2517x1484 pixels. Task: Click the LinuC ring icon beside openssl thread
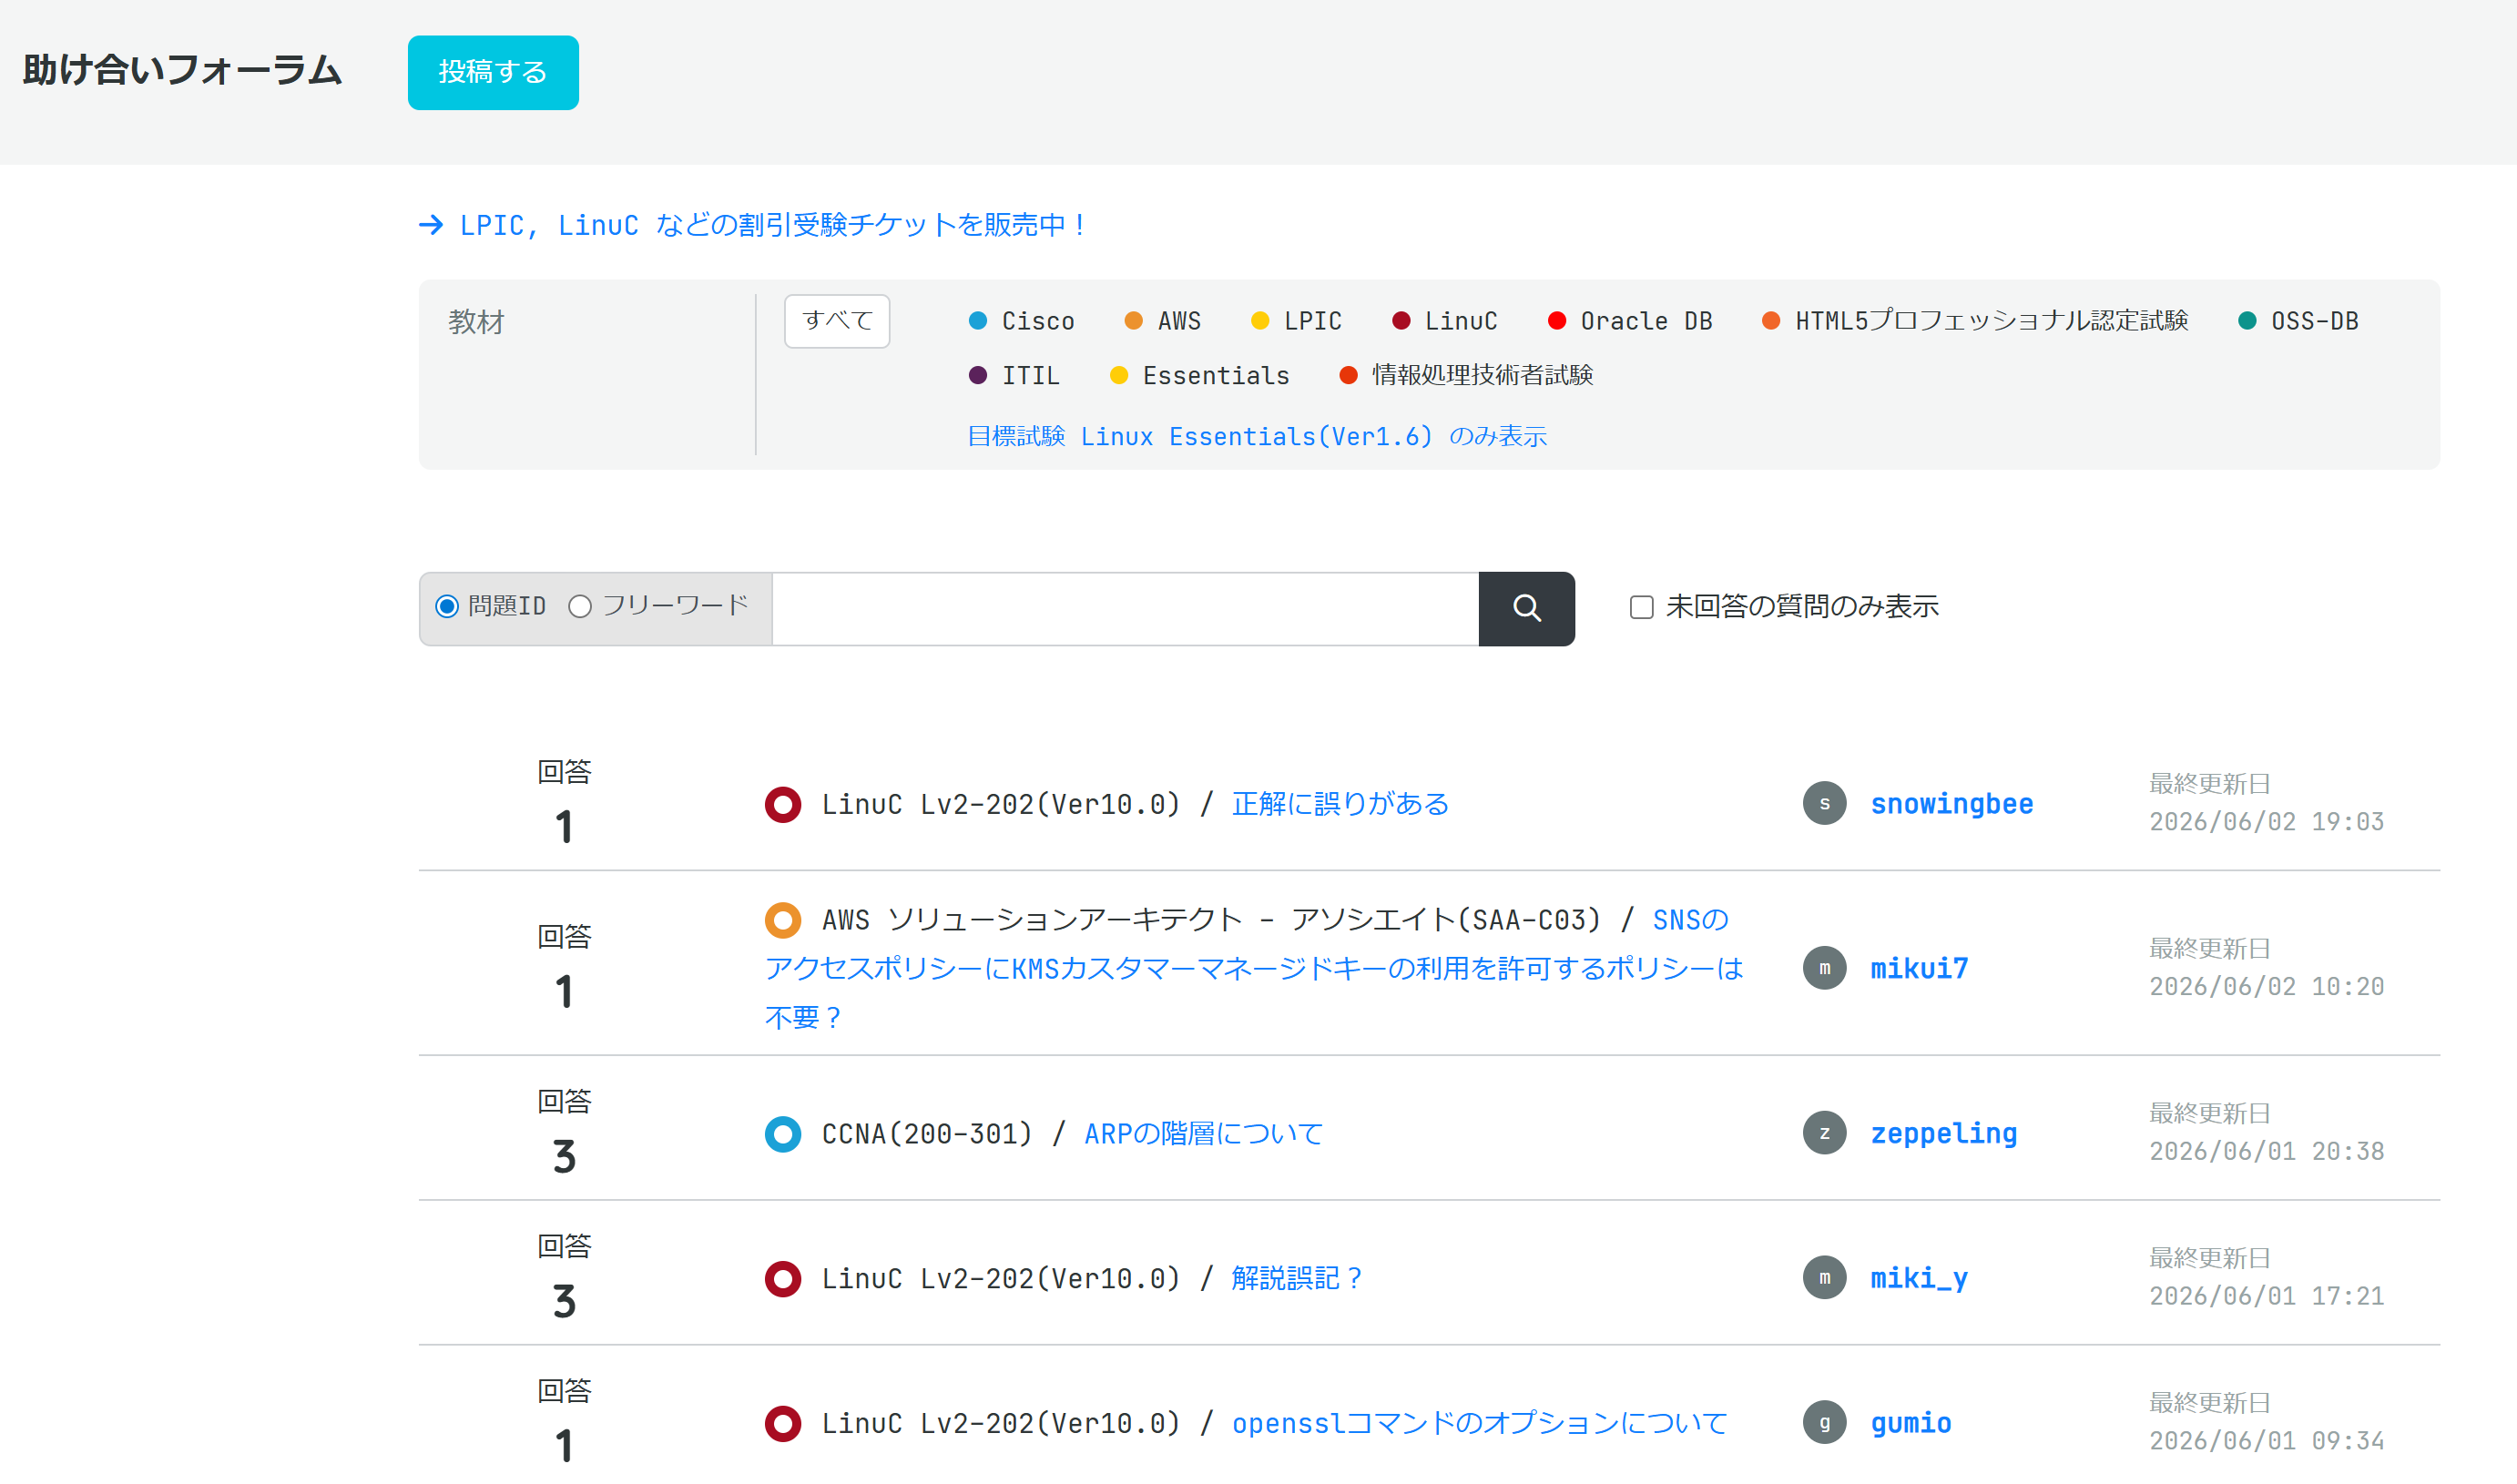pos(783,1425)
